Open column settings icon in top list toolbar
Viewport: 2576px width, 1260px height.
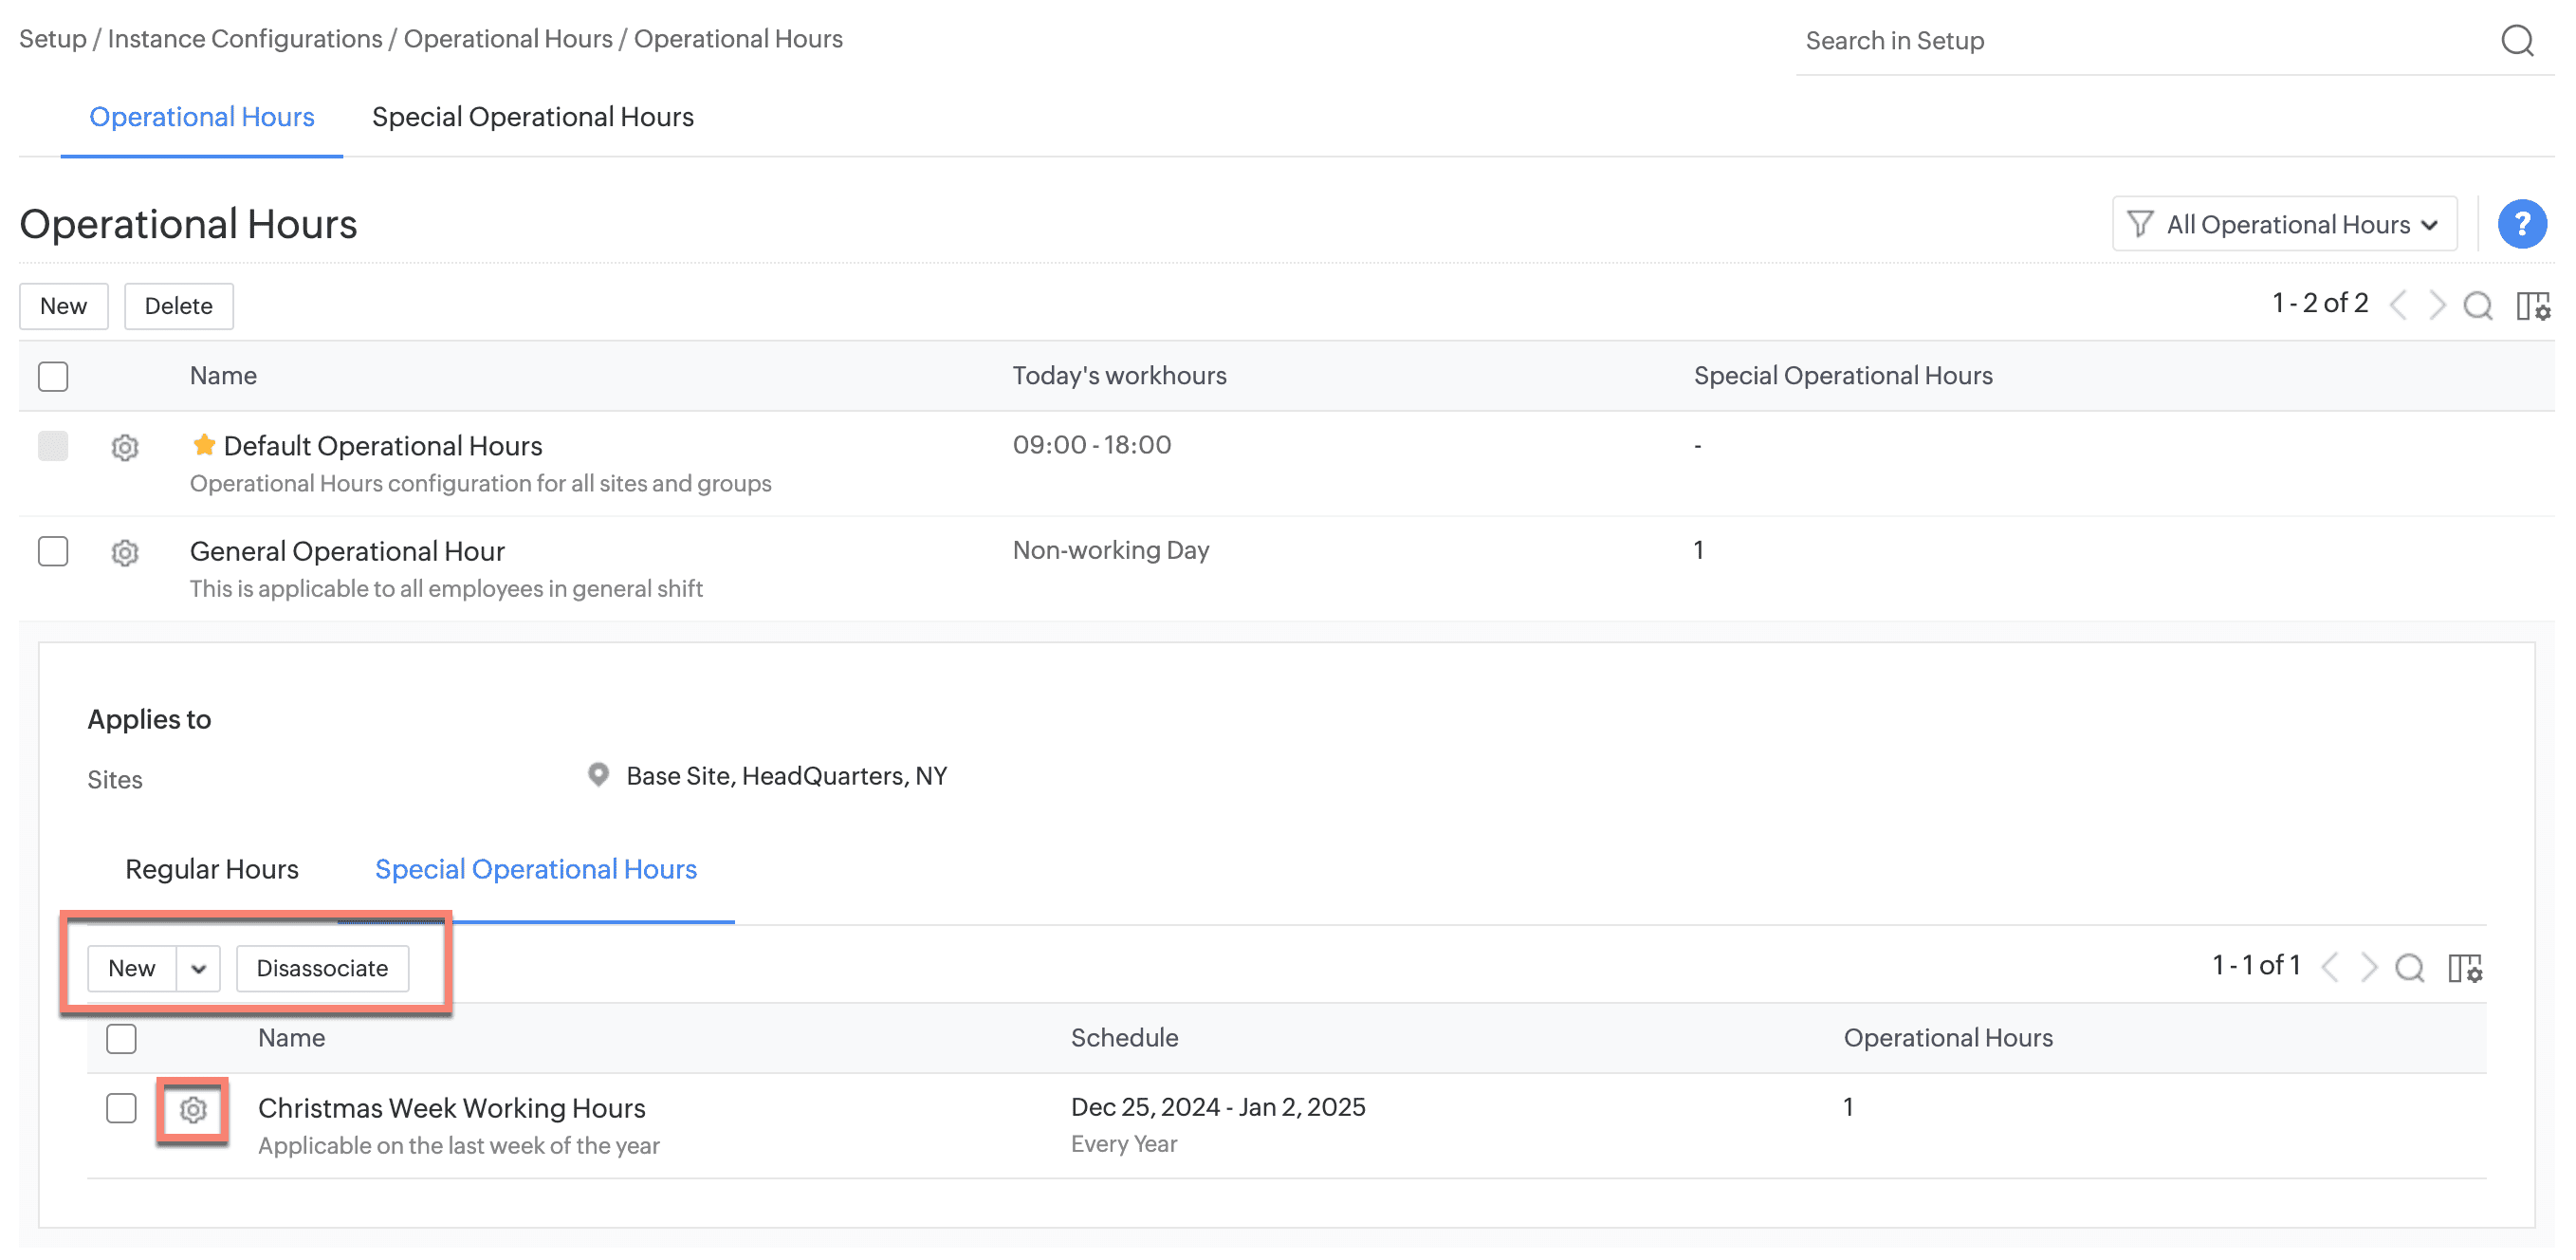pos(2533,305)
